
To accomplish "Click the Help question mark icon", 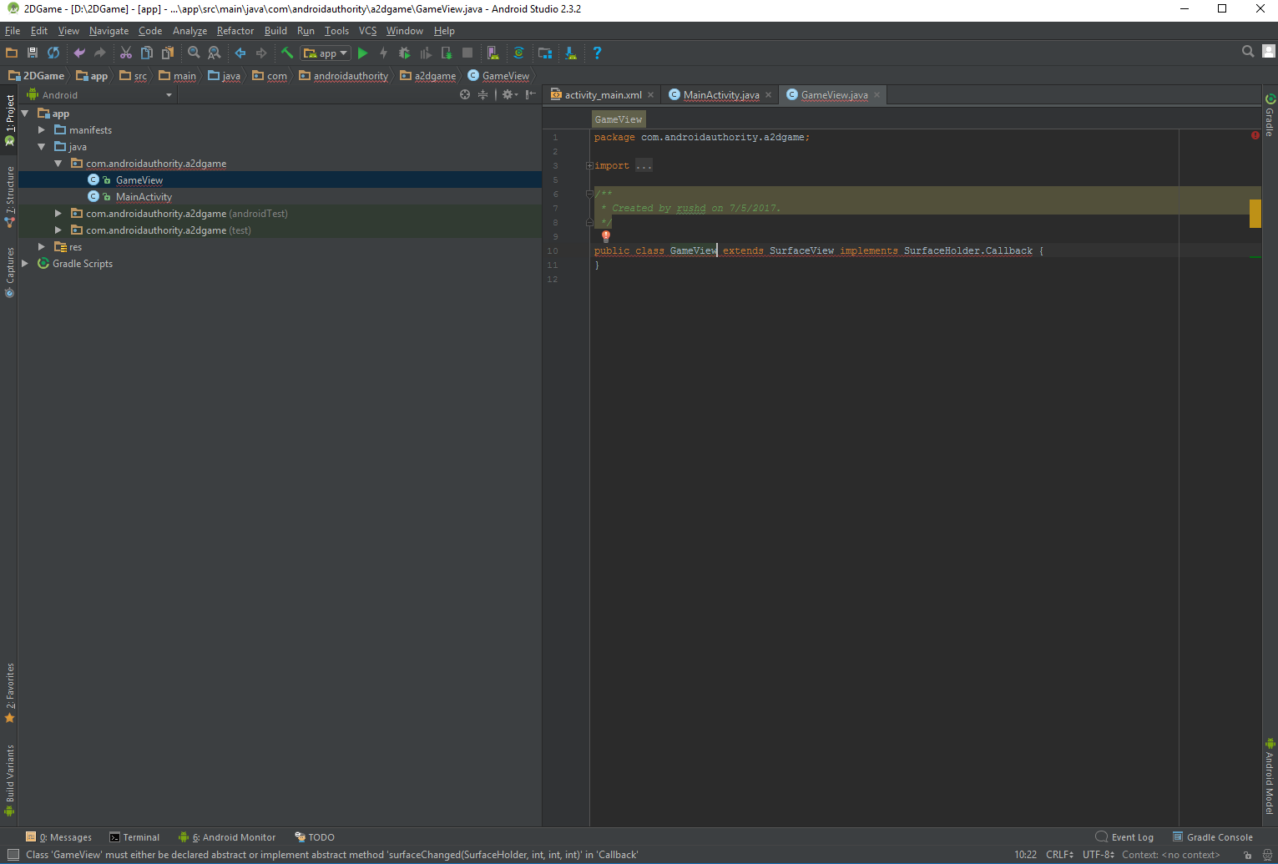I will point(597,53).
